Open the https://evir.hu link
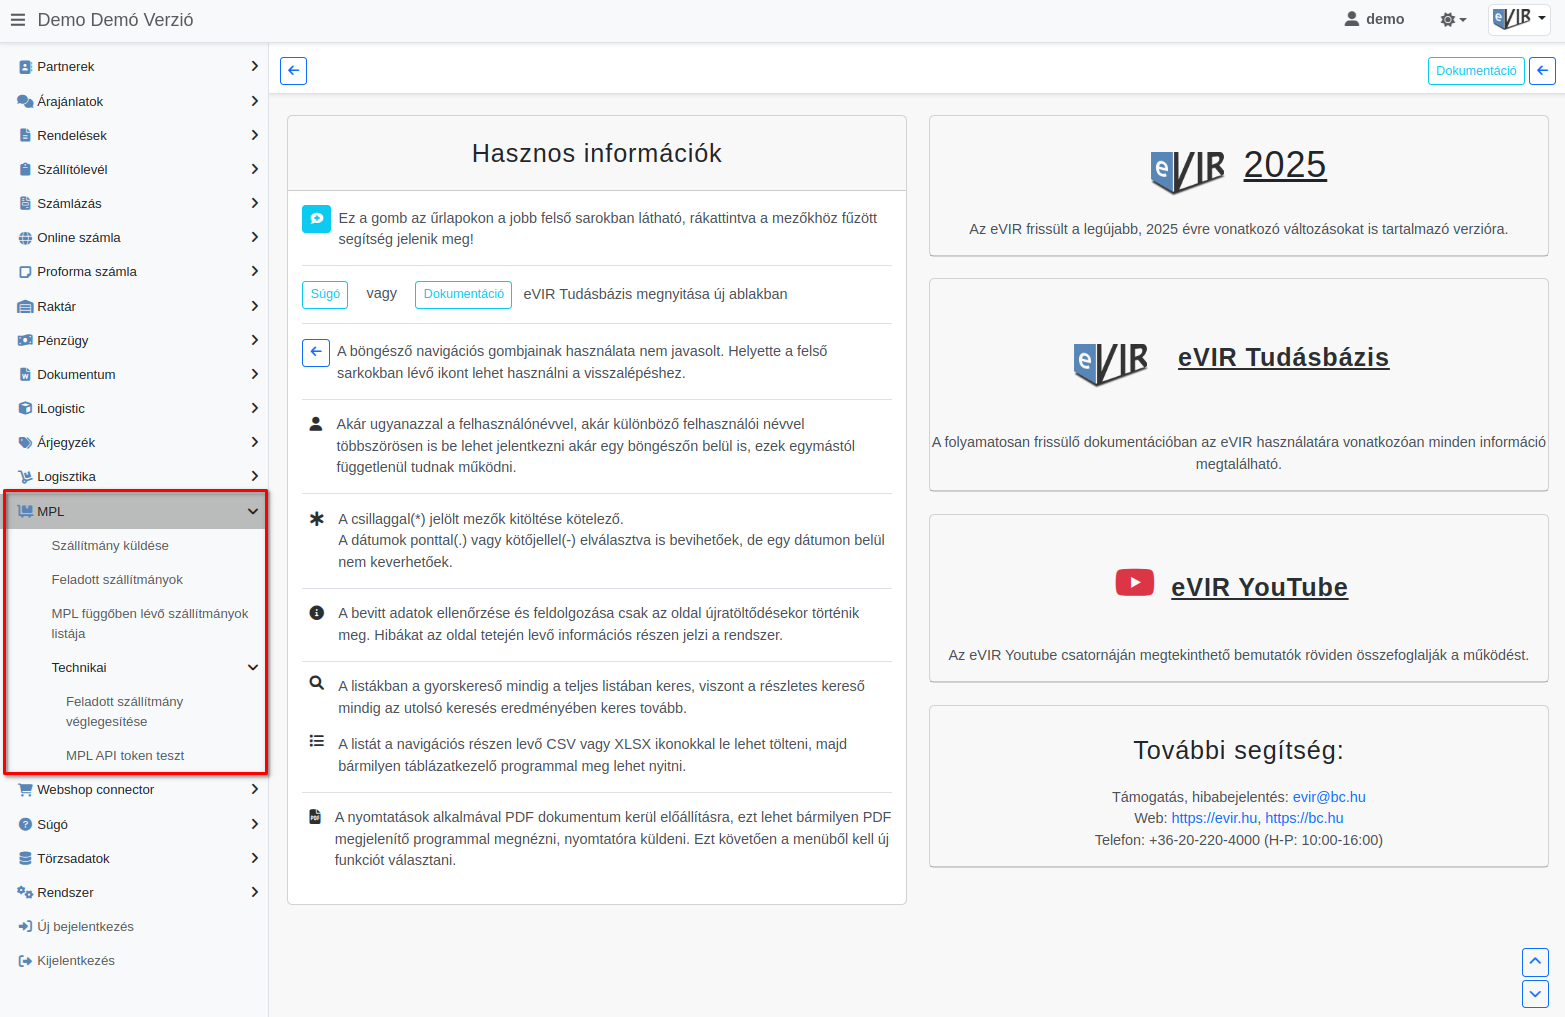This screenshot has height=1017, width=1565. click(1214, 818)
